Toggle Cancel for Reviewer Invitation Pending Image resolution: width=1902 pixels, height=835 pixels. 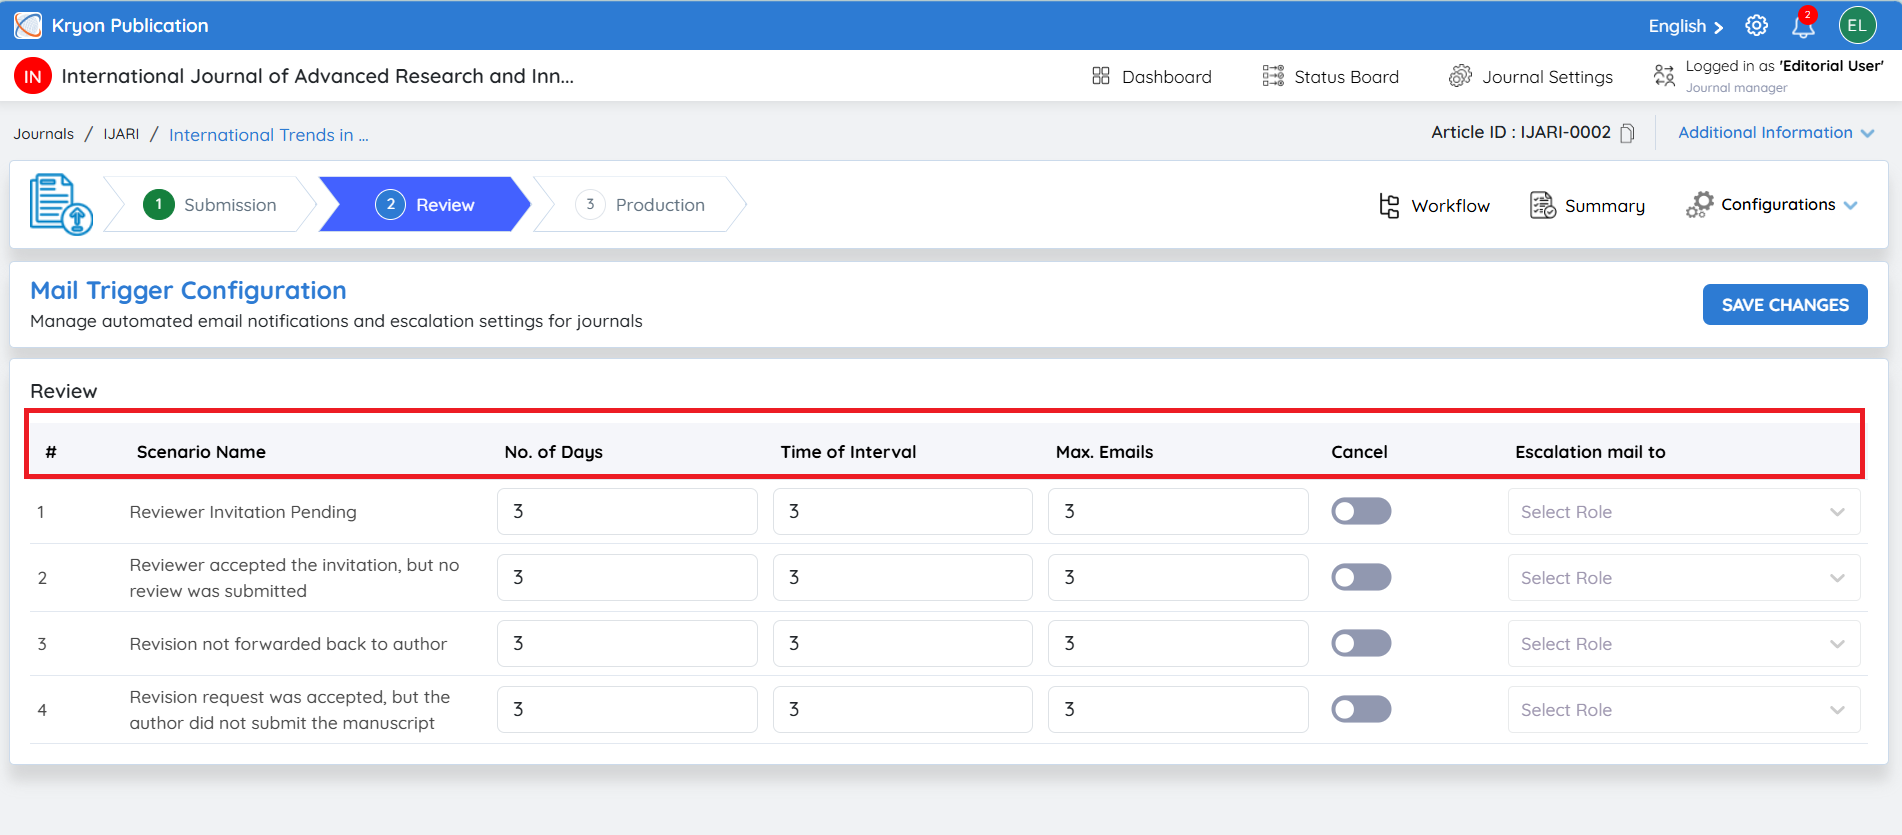pyautogui.click(x=1361, y=511)
